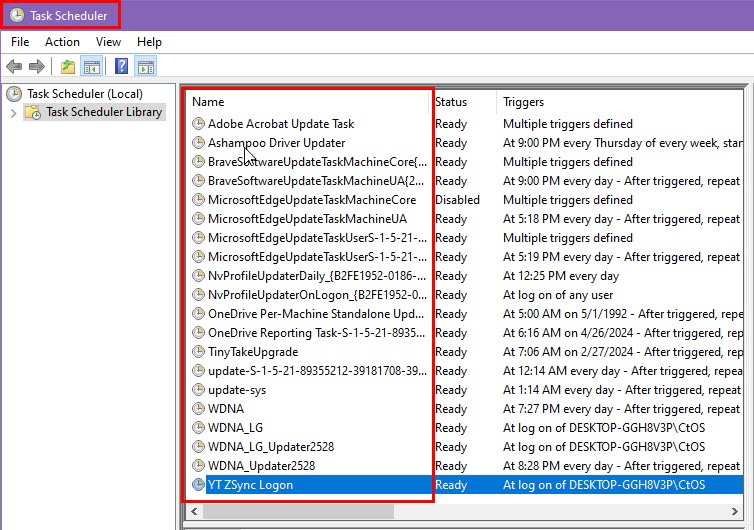754x530 pixels.
Task: Select the OneDrive Per-Machine Standalone Update task
Action: click(x=316, y=314)
